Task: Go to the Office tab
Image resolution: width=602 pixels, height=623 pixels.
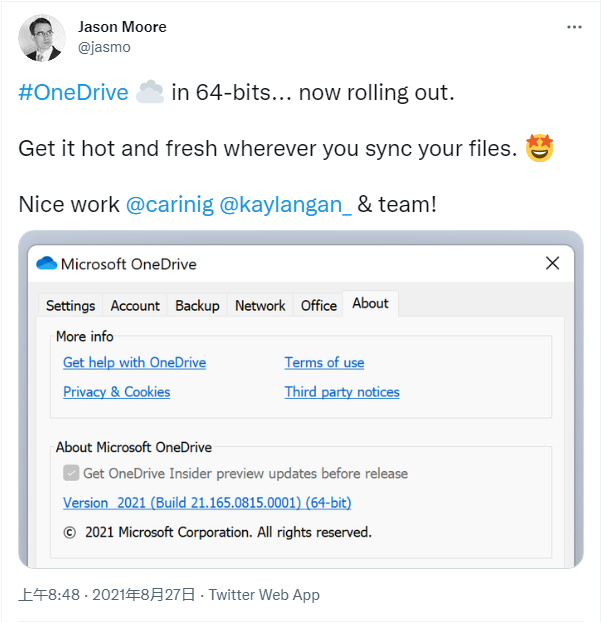Action: click(318, 306)
